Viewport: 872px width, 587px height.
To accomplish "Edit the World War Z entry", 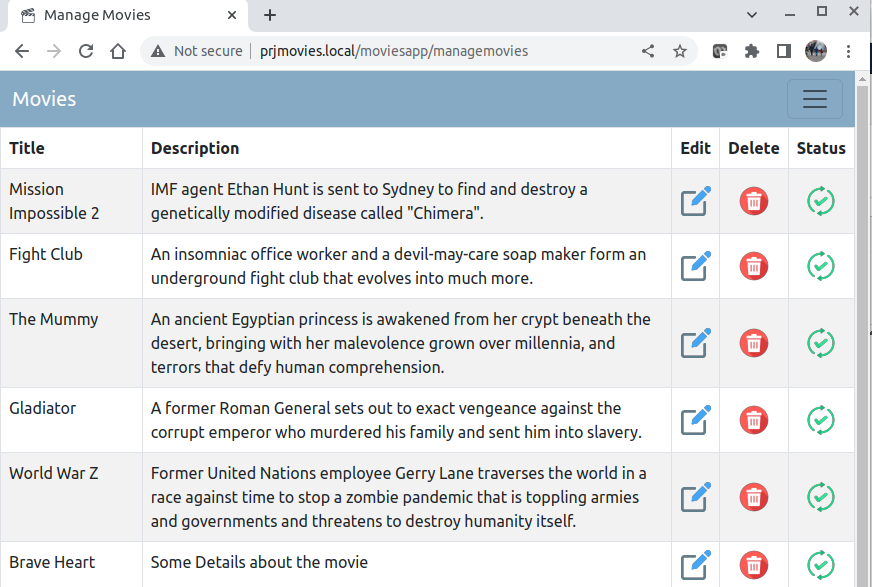I will pos(696,496).
